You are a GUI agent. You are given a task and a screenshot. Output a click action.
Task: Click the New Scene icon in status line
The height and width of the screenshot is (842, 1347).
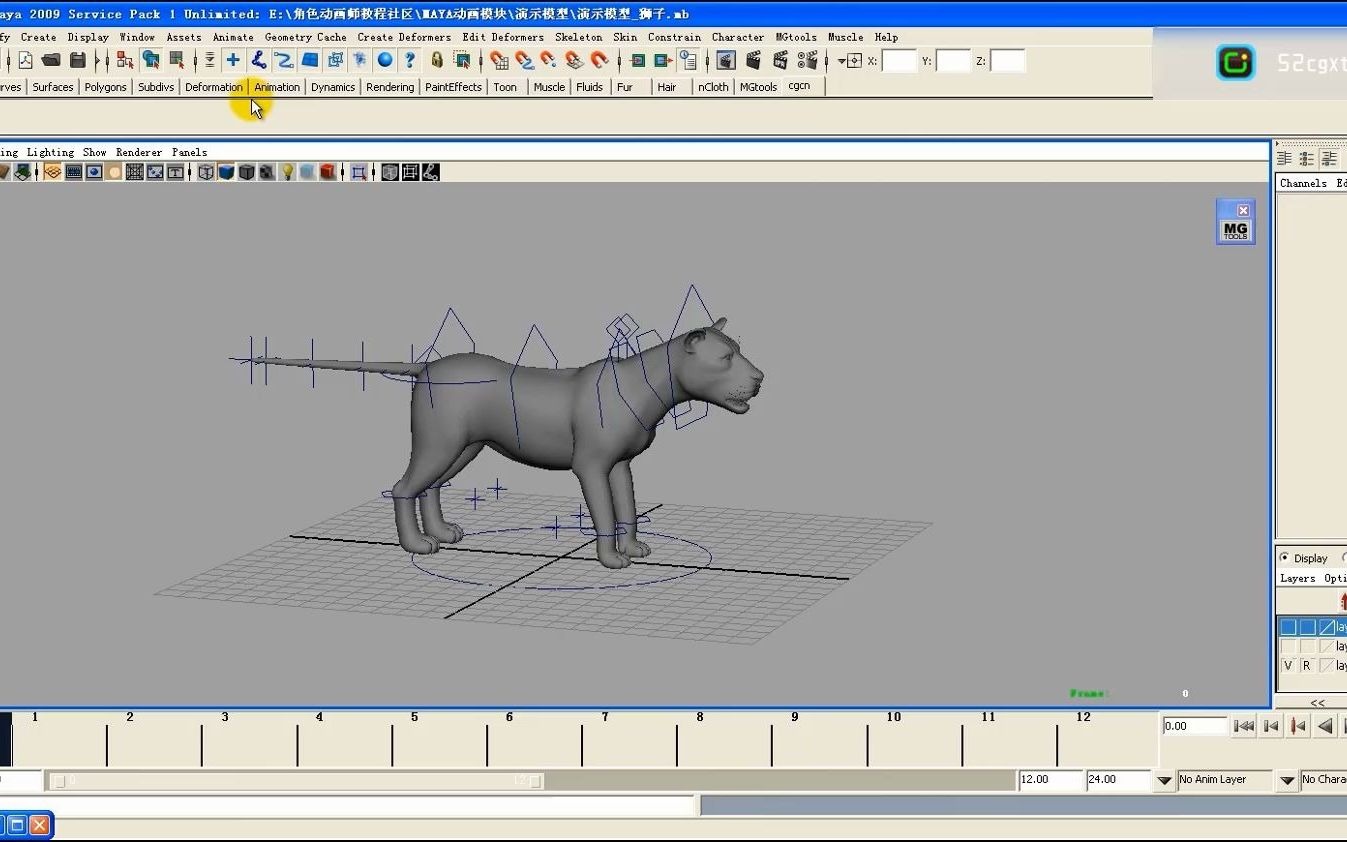25,61
